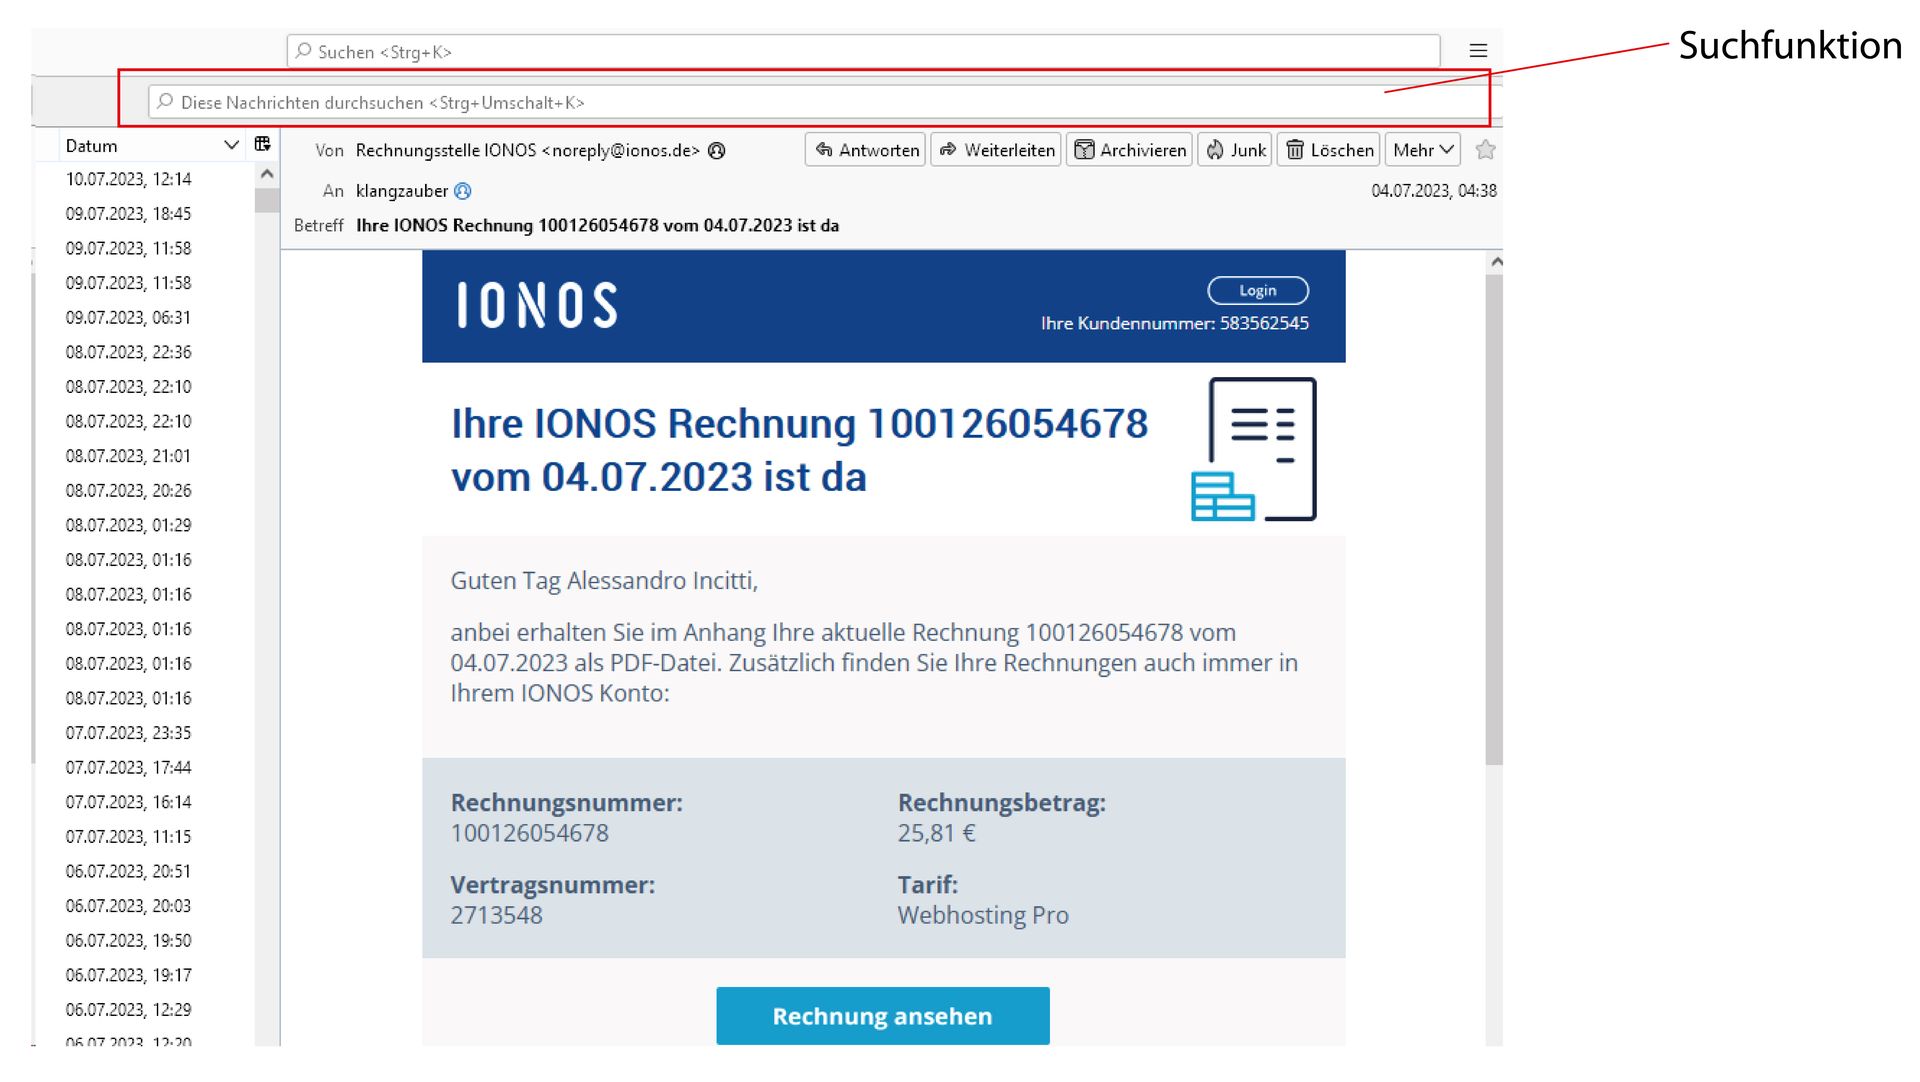Viewport: 1920px width, 1082px height.
Task: Click the 'Rechnungsbetrag:' label
Action: tap(1002, 803)
